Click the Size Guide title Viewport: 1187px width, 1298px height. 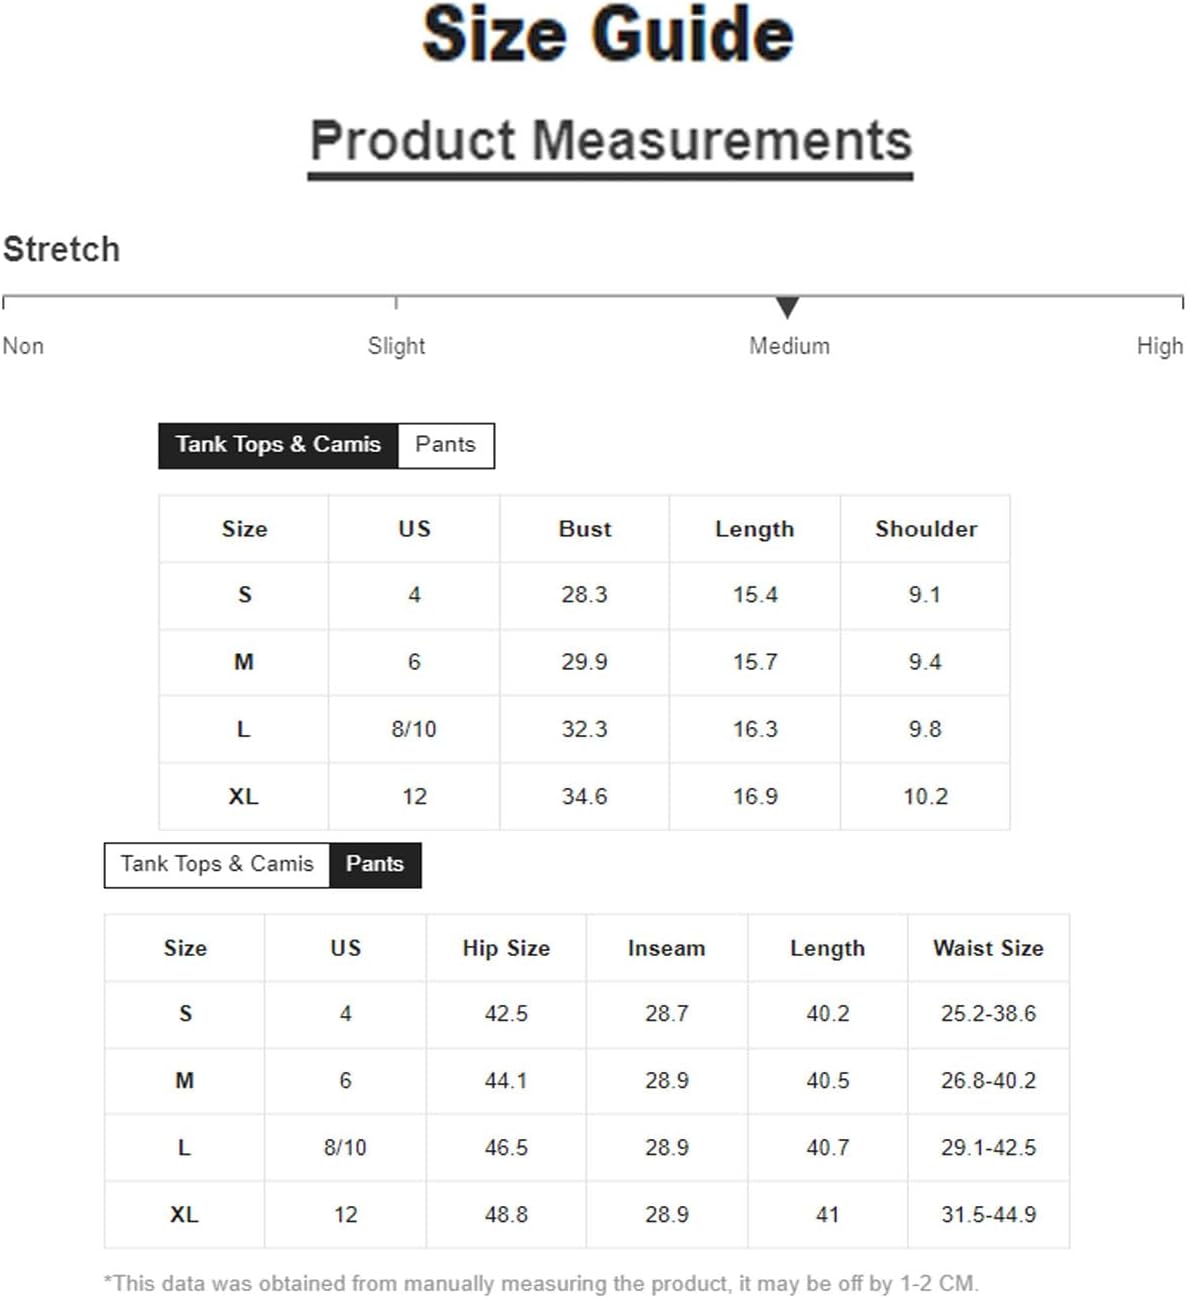[608, 34]
